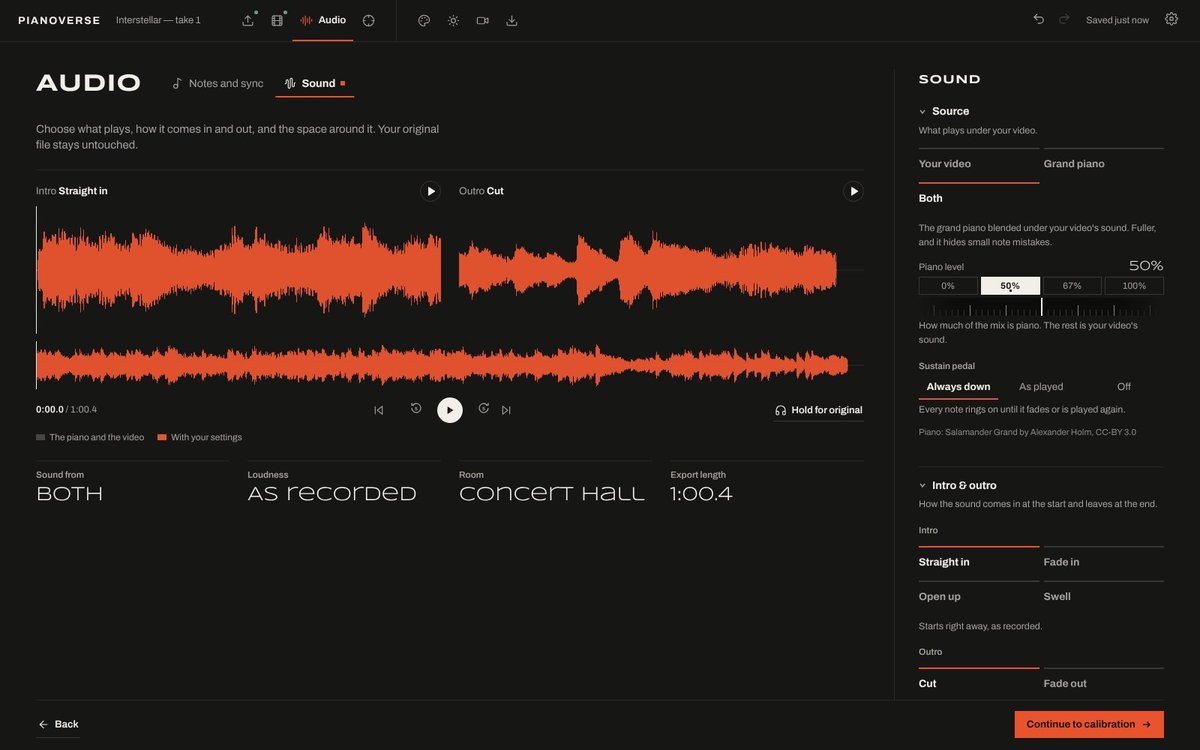Open the film strip video step
The width and height of the screenshot is (1200, 750).
tap(277, 20)
